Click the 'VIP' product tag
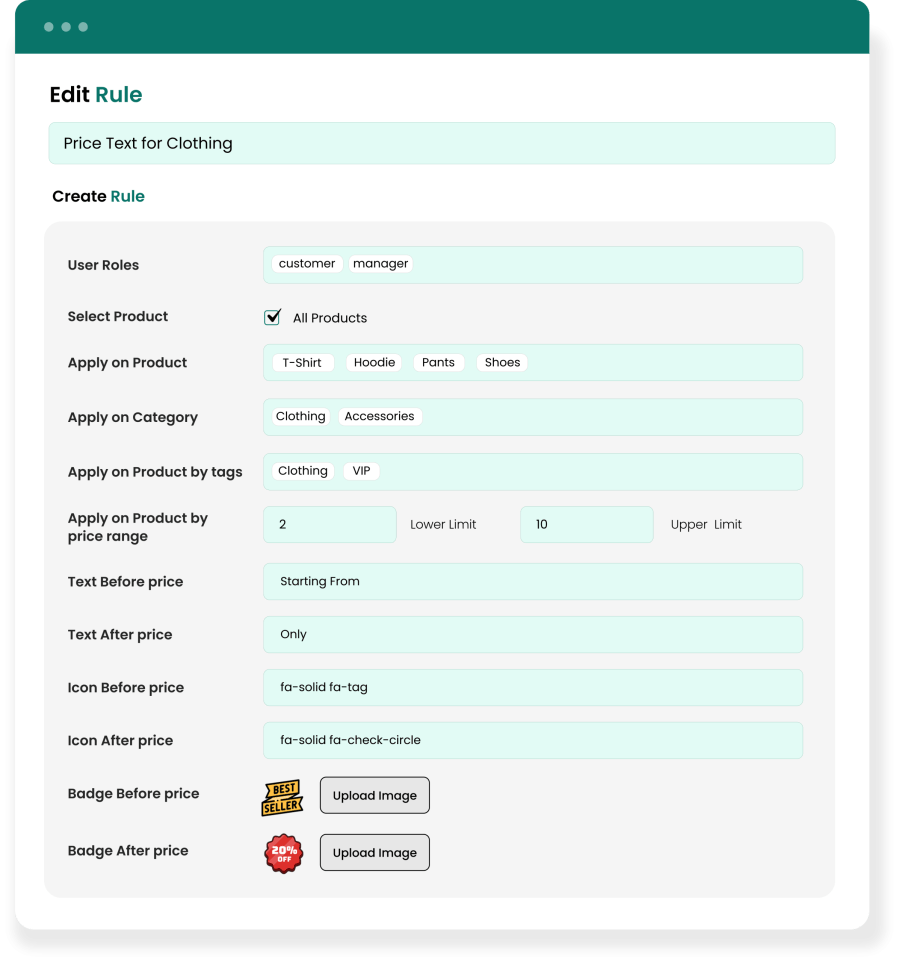This screenshot has height=962, width=899. click(x=361, y=471)
